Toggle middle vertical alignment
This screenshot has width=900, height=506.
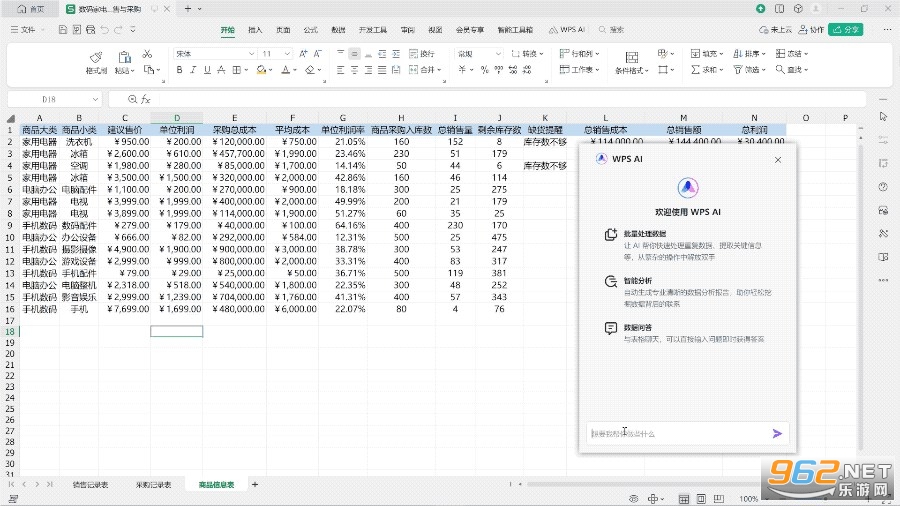(x=354, y=53)
